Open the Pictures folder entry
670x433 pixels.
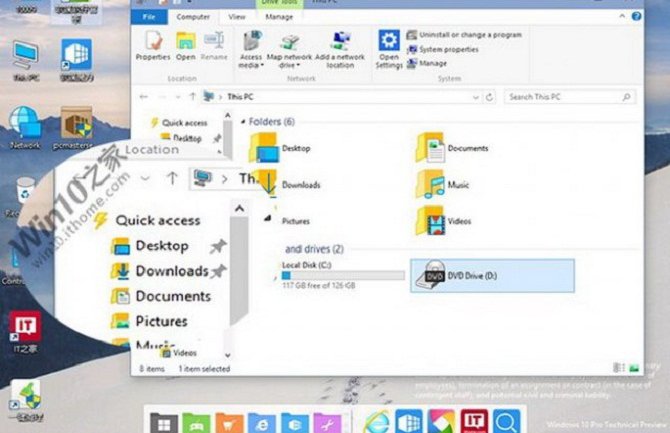pyautogui.click(x=296, y=221)
